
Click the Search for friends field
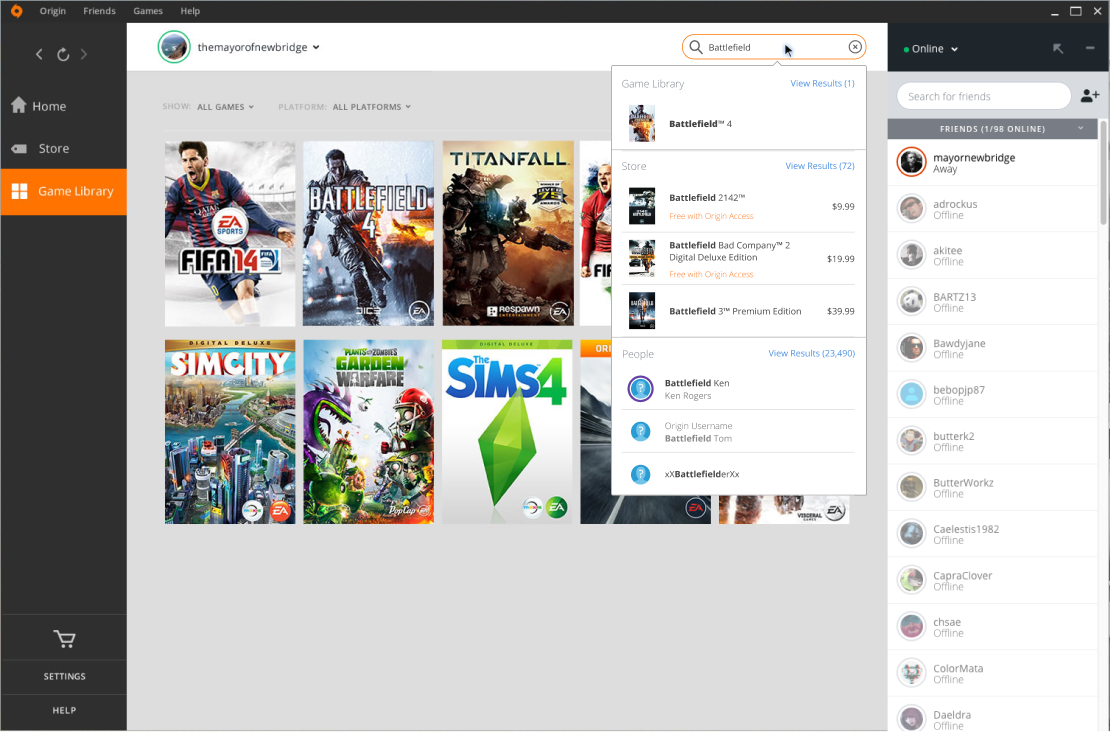tap(983, 96)
